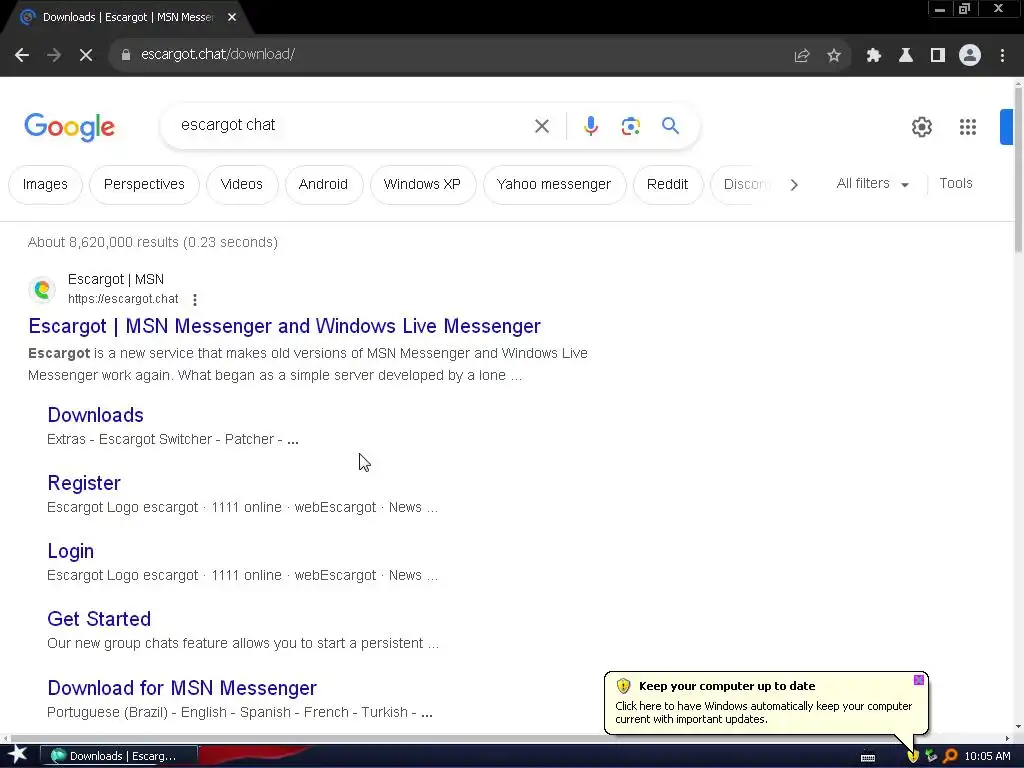Image resolution: width=1024 pixels, height=768 pixels.
Task: Go back to the previous page
Action: [x=22, y=55]
